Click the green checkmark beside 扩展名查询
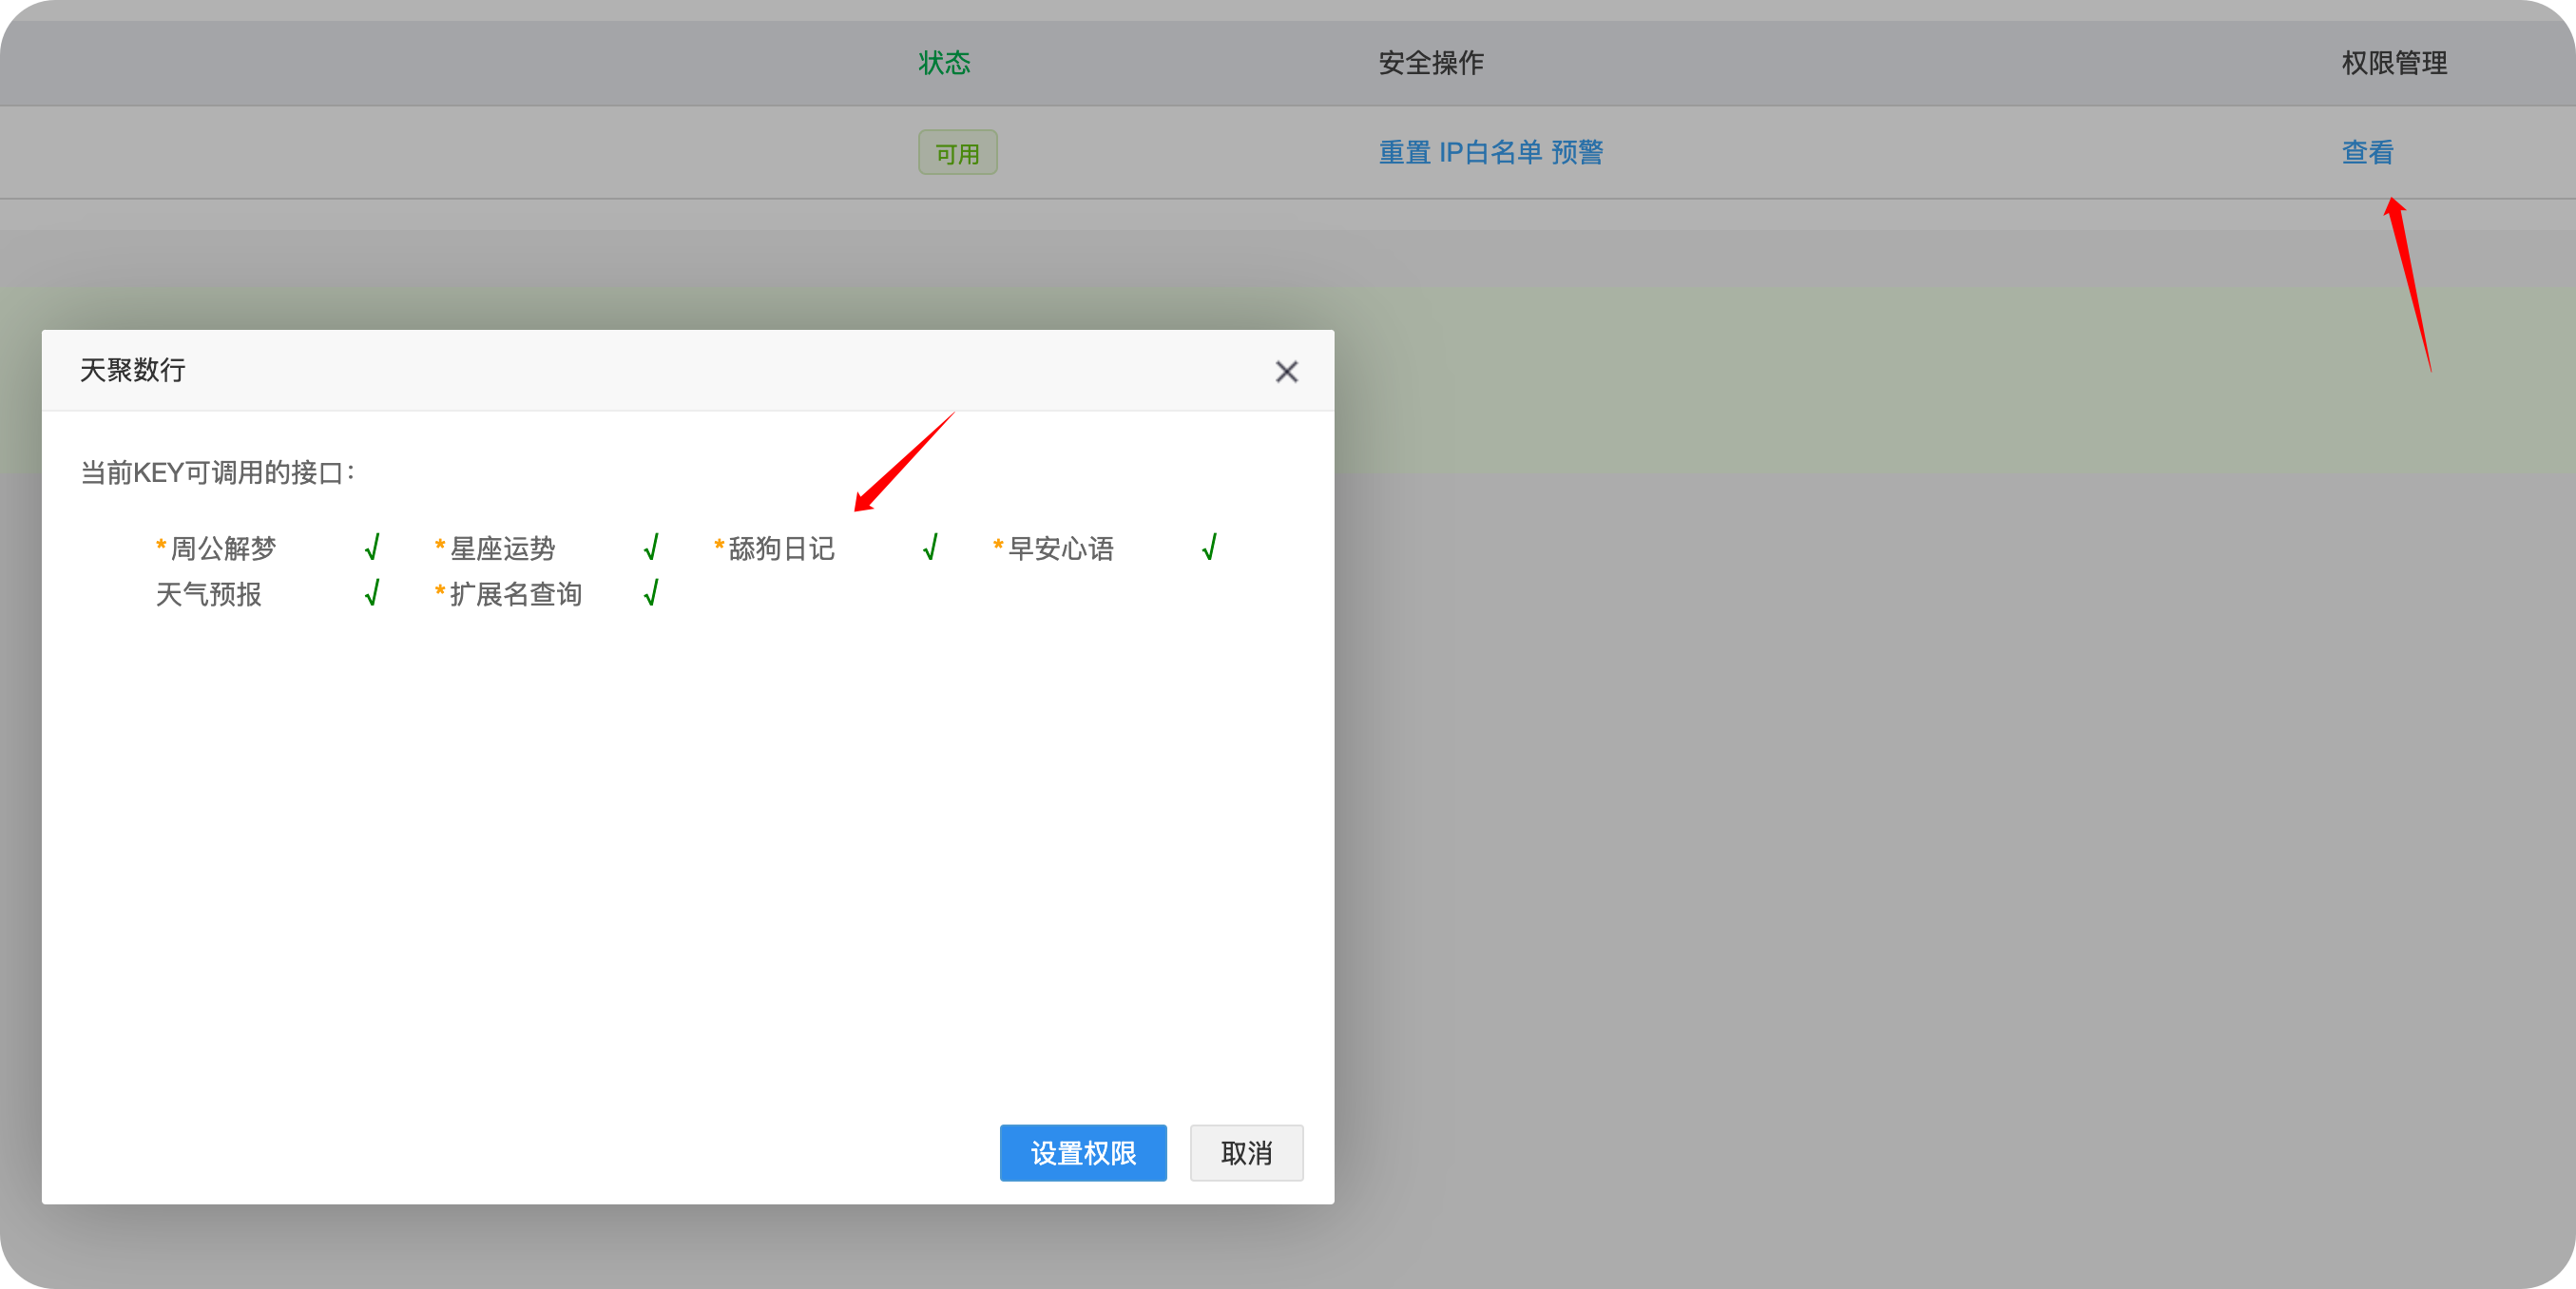The height and width of the screenshot is (1289, 2576). [651, 594]
